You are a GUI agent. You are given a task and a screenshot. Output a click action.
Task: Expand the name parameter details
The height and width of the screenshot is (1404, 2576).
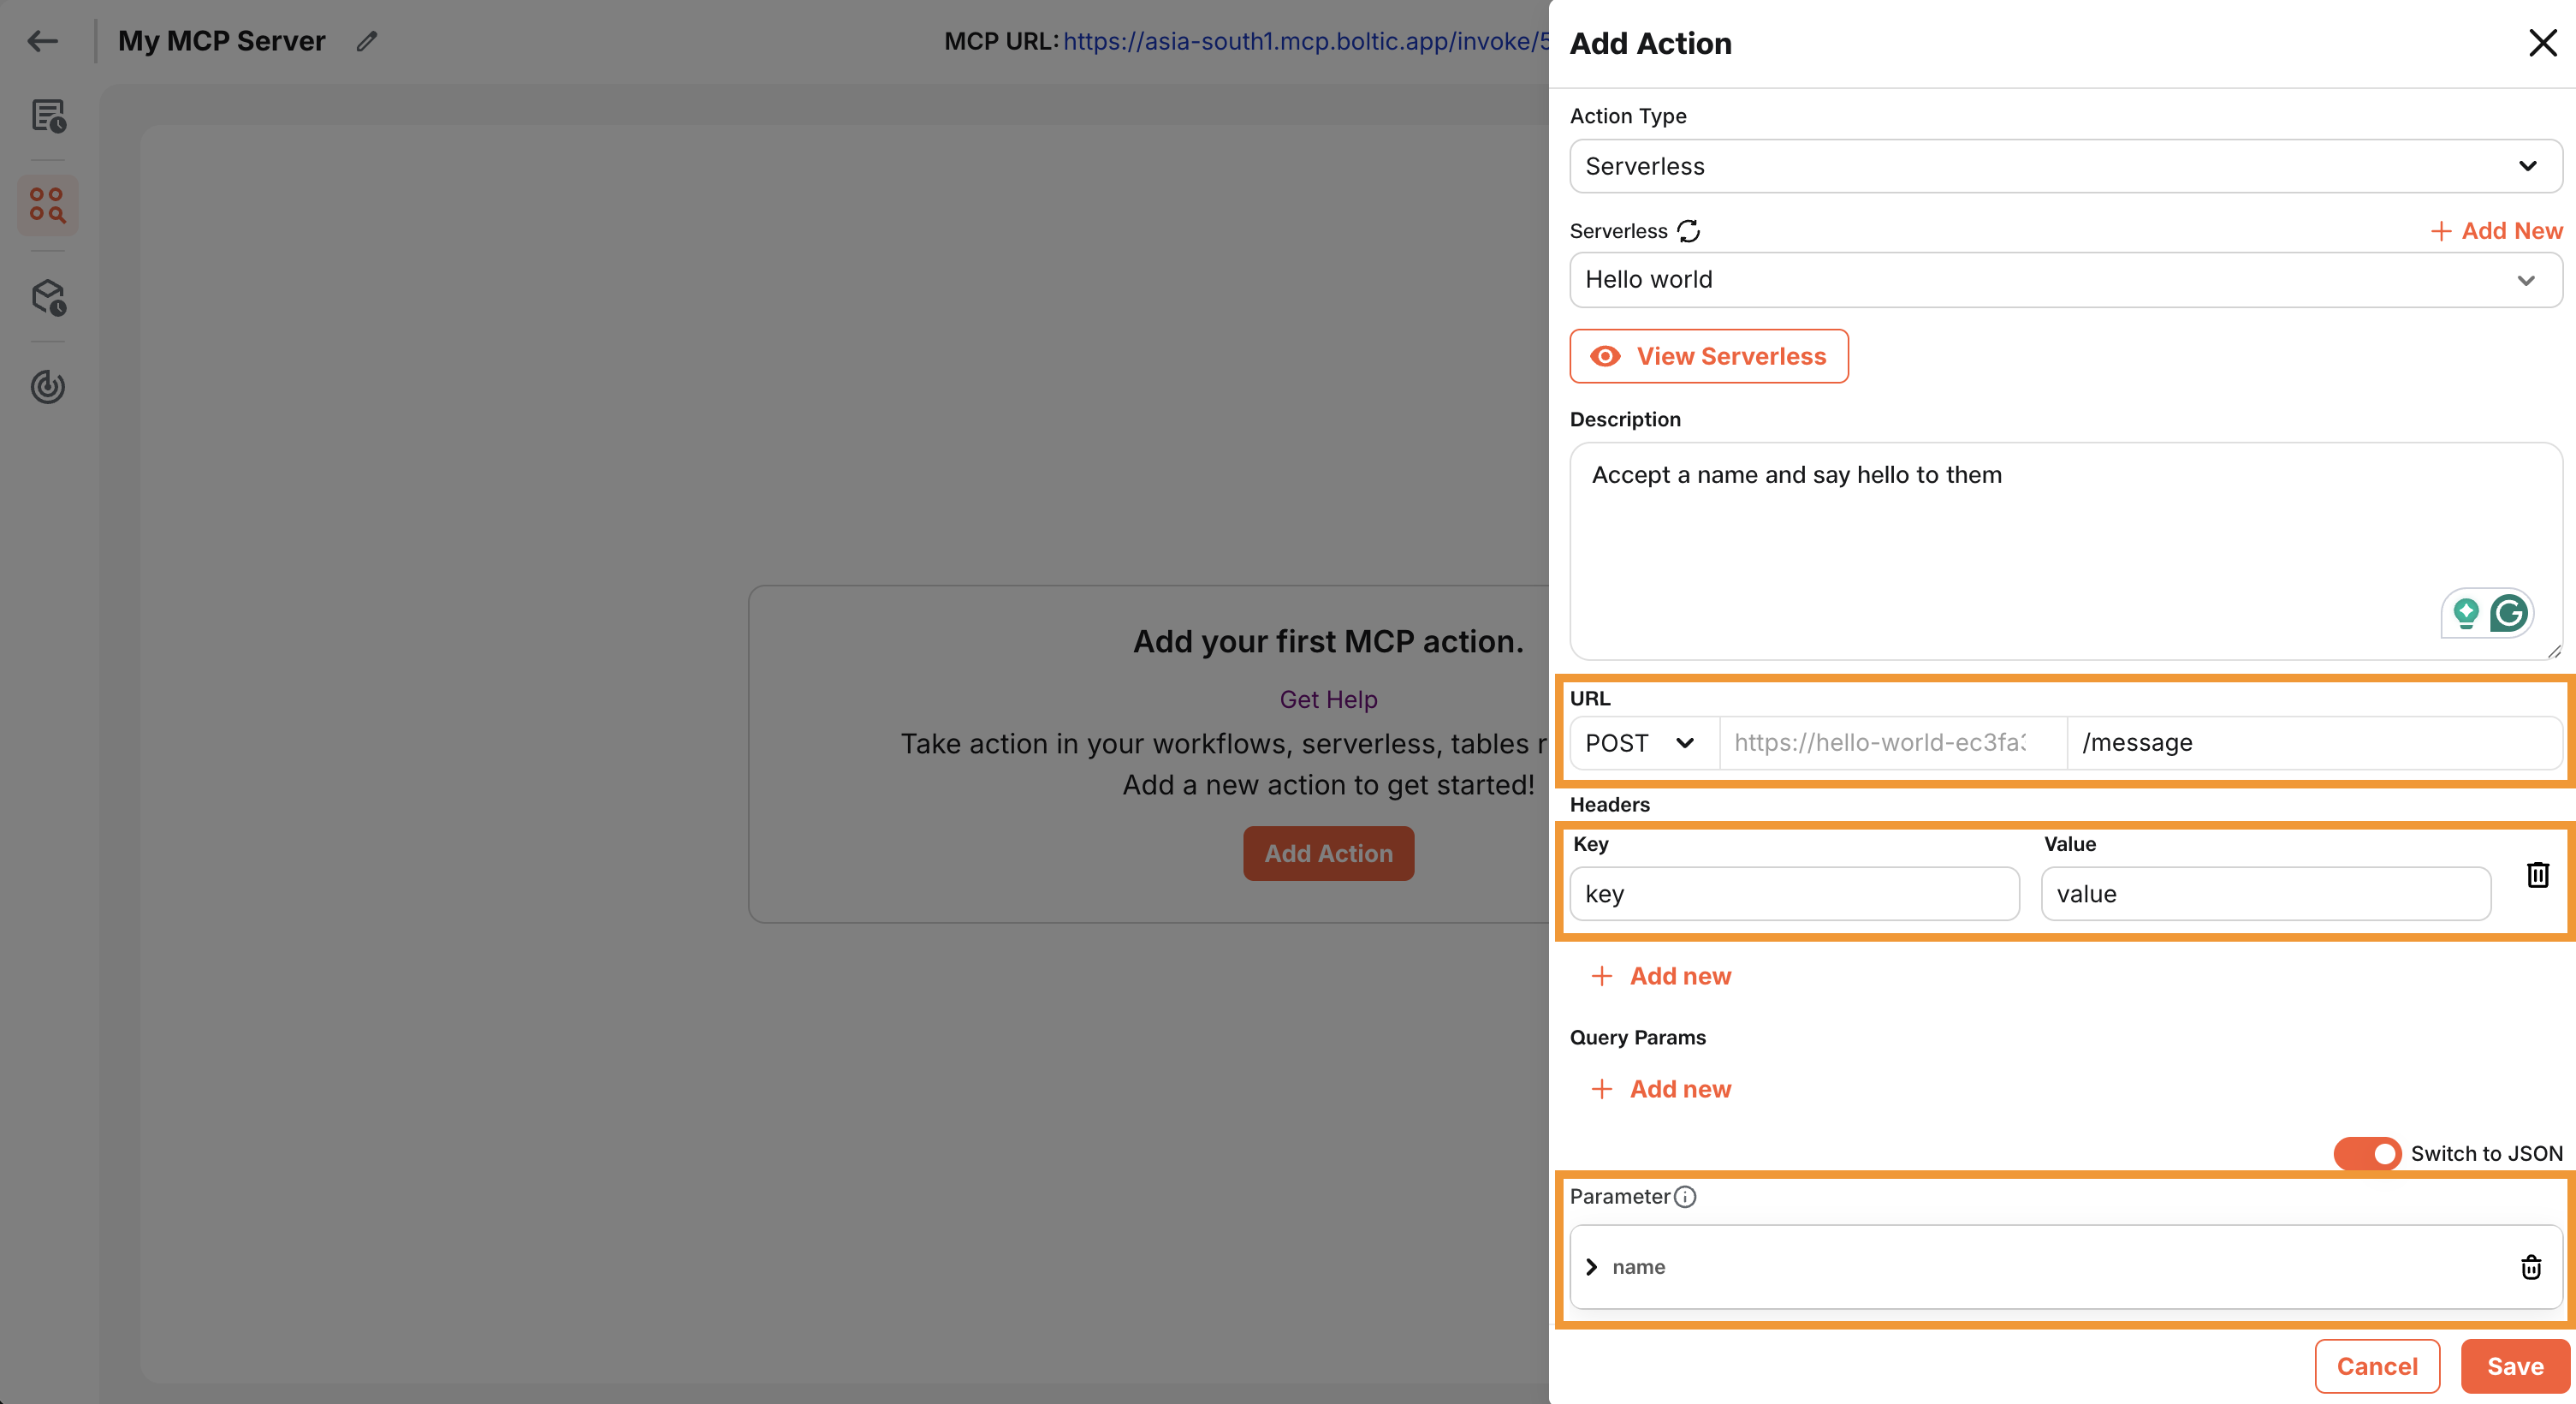pos(1592,1267)
